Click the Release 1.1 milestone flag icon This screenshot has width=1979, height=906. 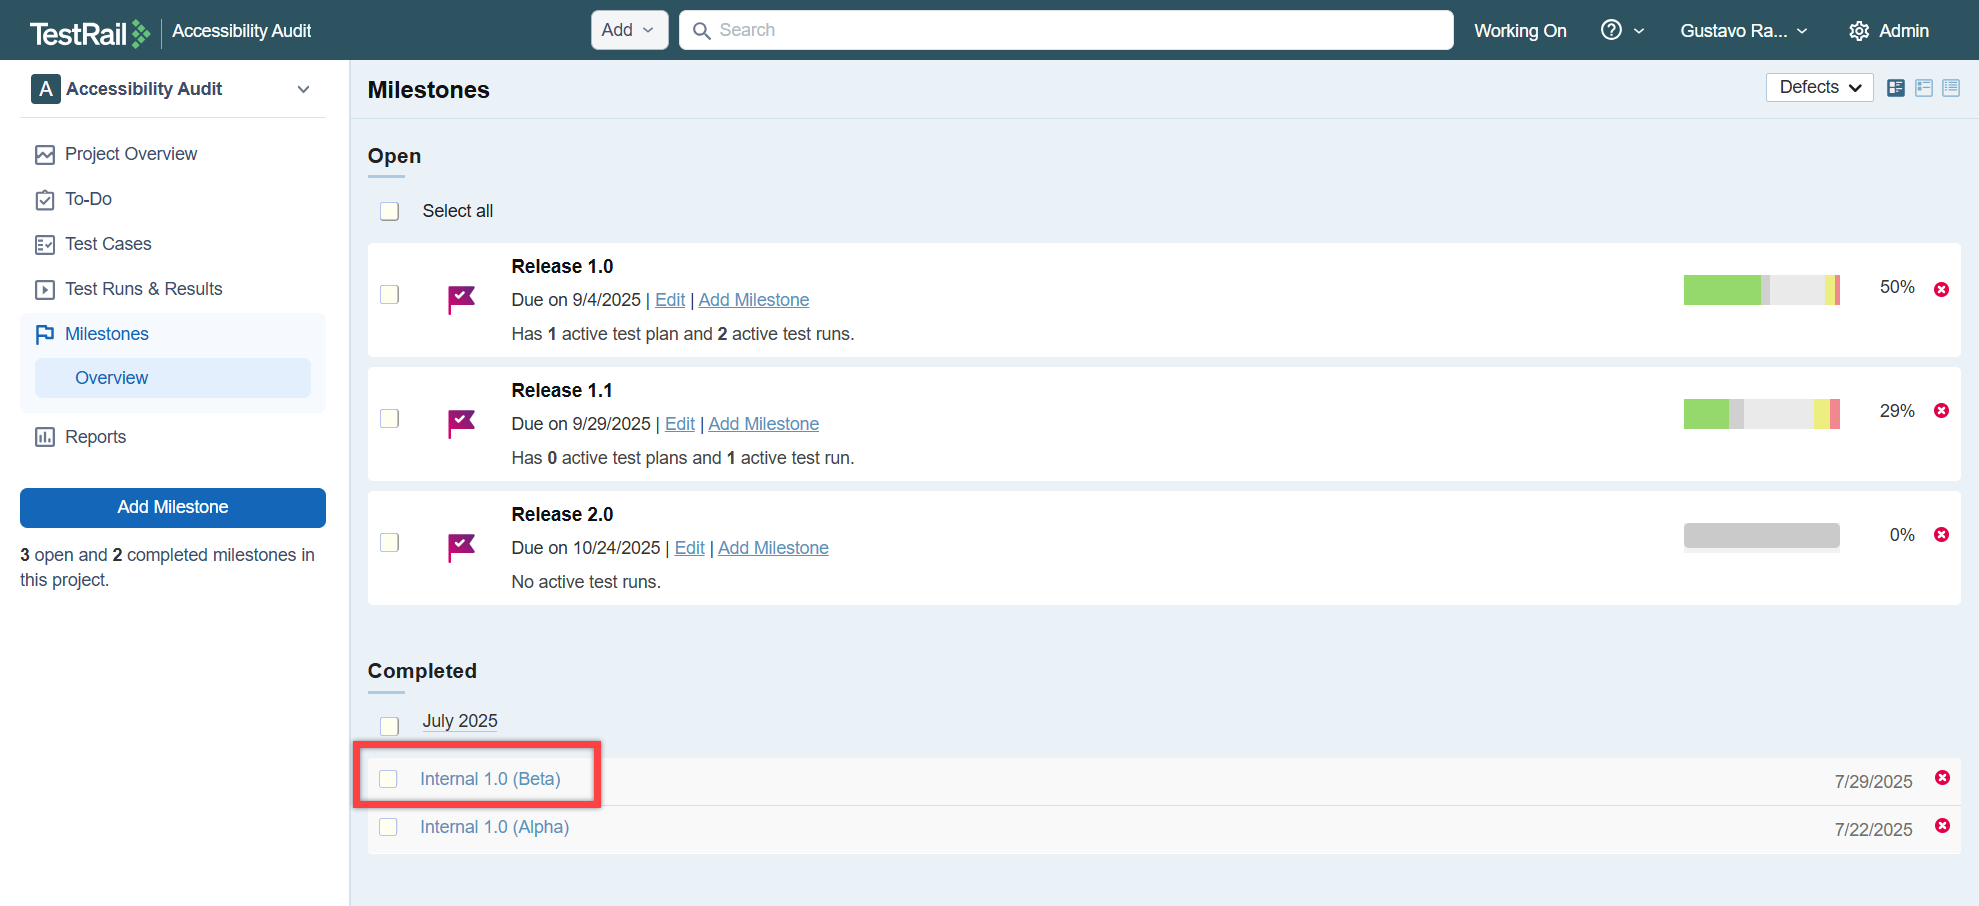pos(461,423)
